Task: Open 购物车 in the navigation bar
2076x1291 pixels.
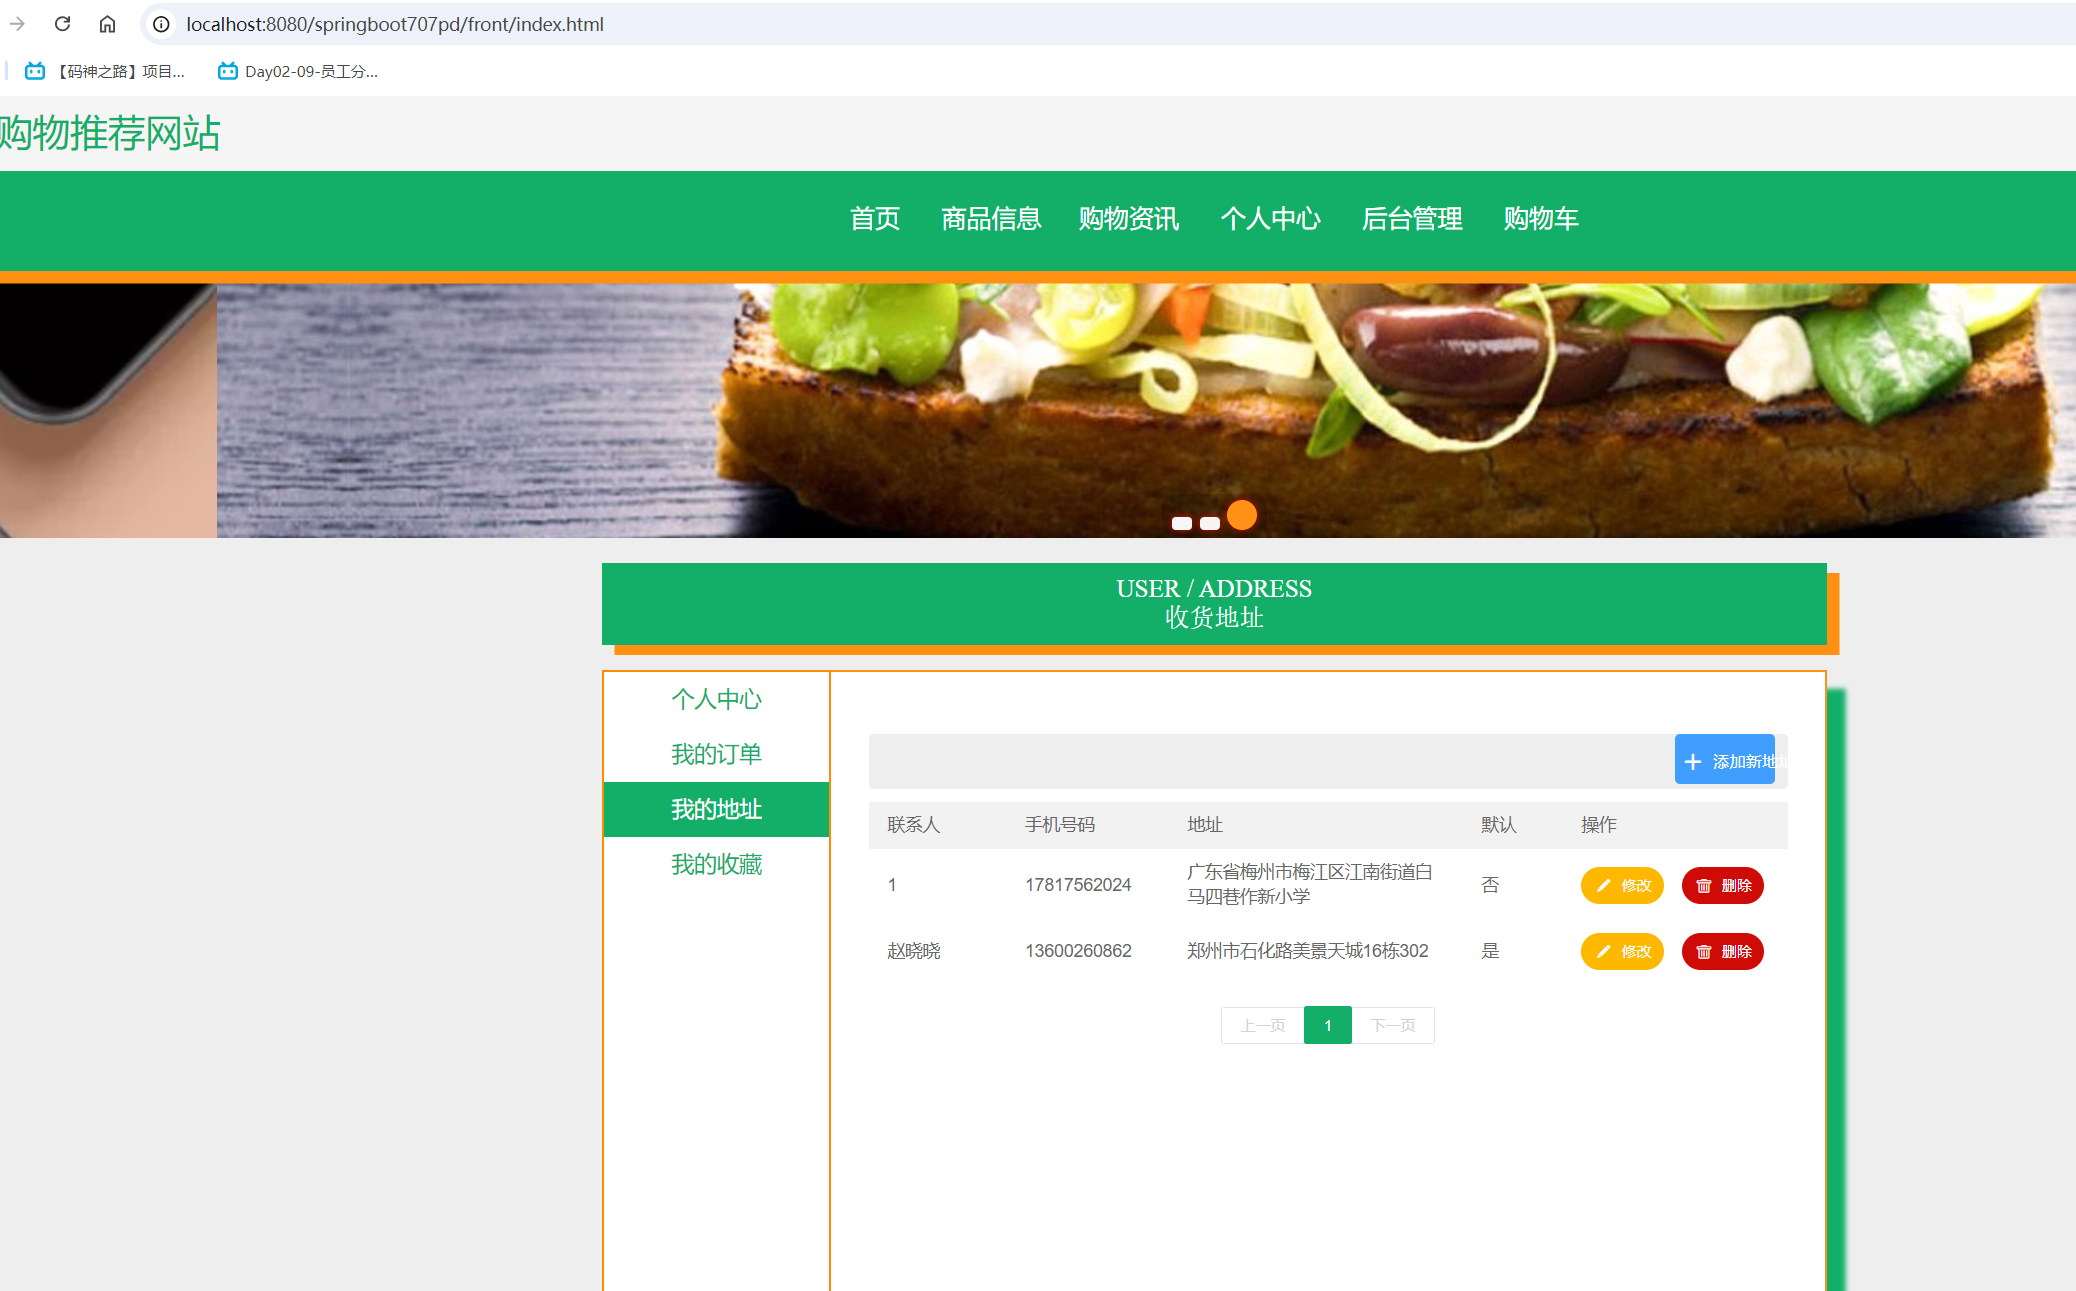Action: click(1540, 219)
